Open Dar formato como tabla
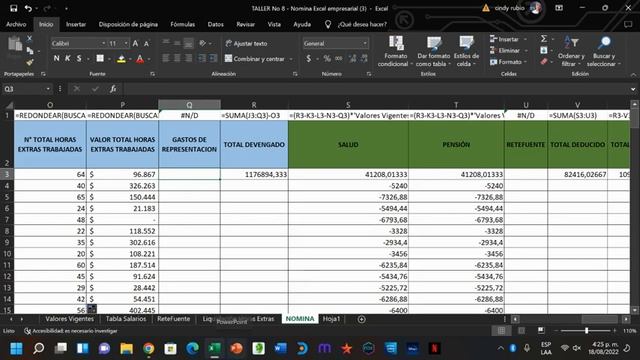Viewport: 640px width, 360px height. click(433, 52)
